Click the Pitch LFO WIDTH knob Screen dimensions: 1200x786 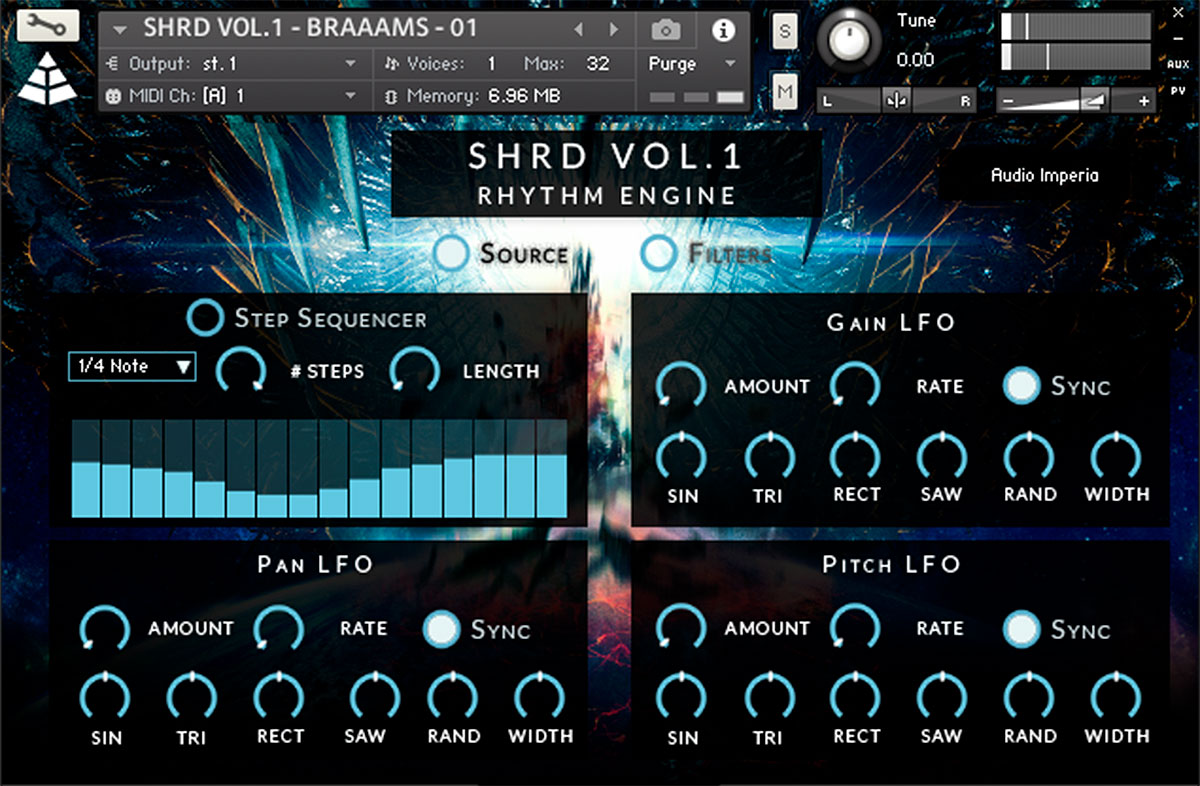pos(1116,698)
